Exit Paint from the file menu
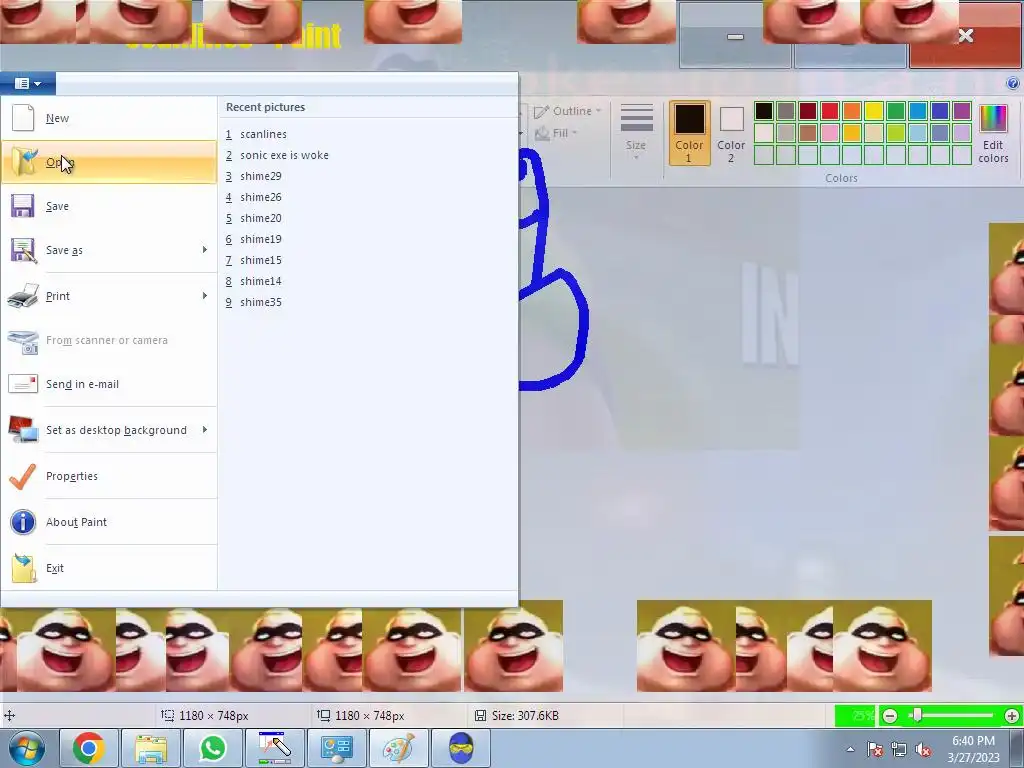The height and width of the screenshot is (768, 1024). pyautogui.click(x=108, y=568)
